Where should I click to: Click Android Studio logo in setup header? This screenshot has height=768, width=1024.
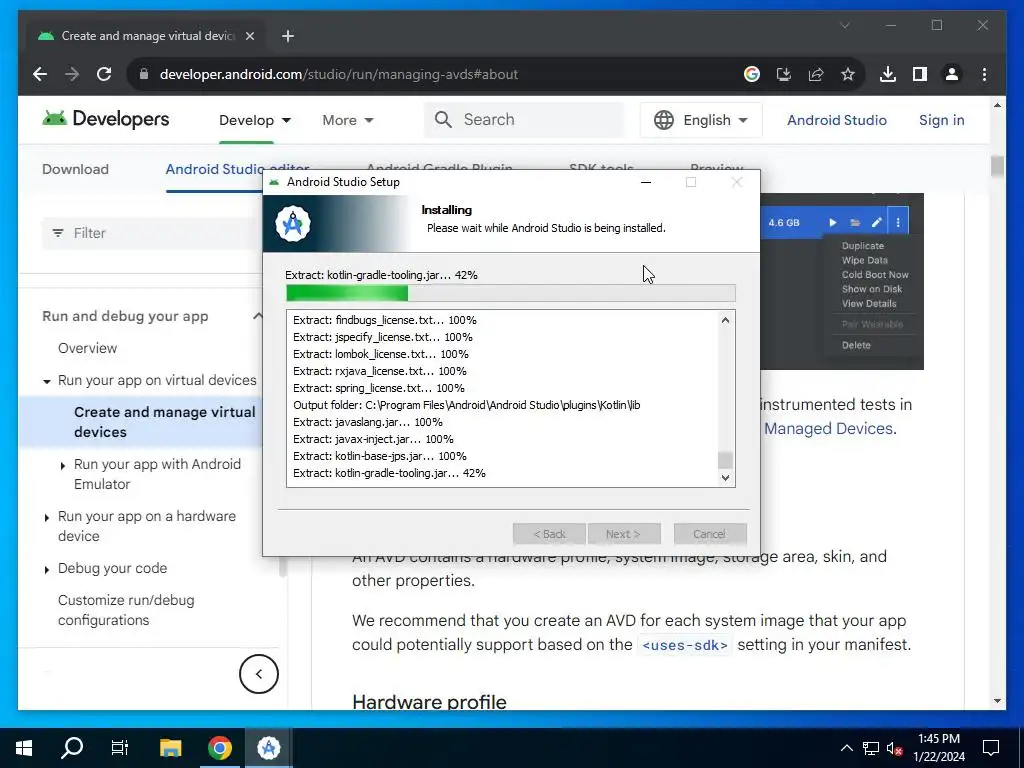(x=293, y=224)
